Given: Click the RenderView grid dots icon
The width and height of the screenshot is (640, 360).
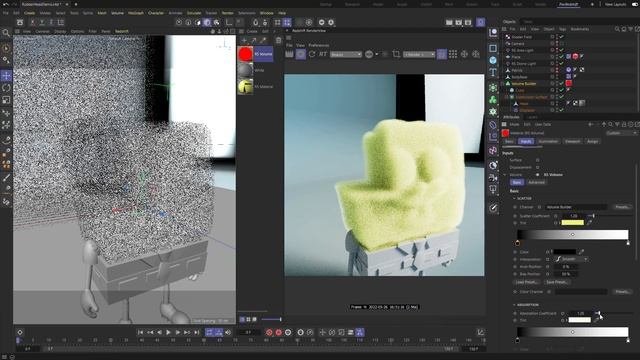Looking at the screenshot, I should pos(453,54).
